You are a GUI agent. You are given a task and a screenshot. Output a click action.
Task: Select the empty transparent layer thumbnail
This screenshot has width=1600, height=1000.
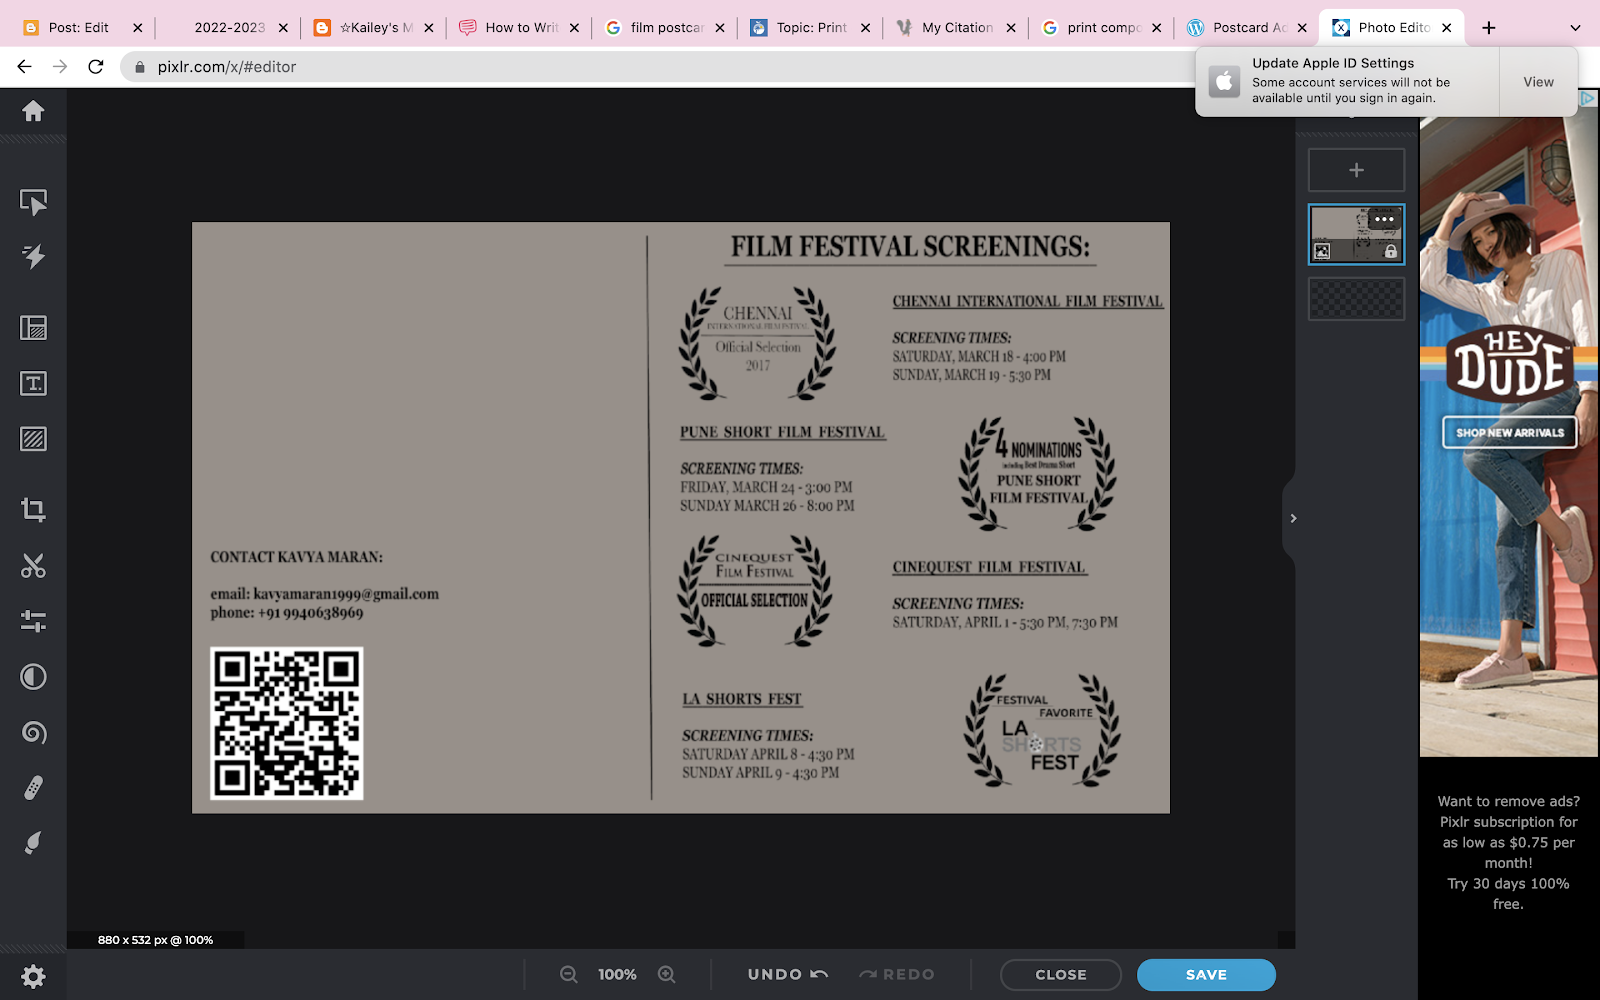(1356, 299)
